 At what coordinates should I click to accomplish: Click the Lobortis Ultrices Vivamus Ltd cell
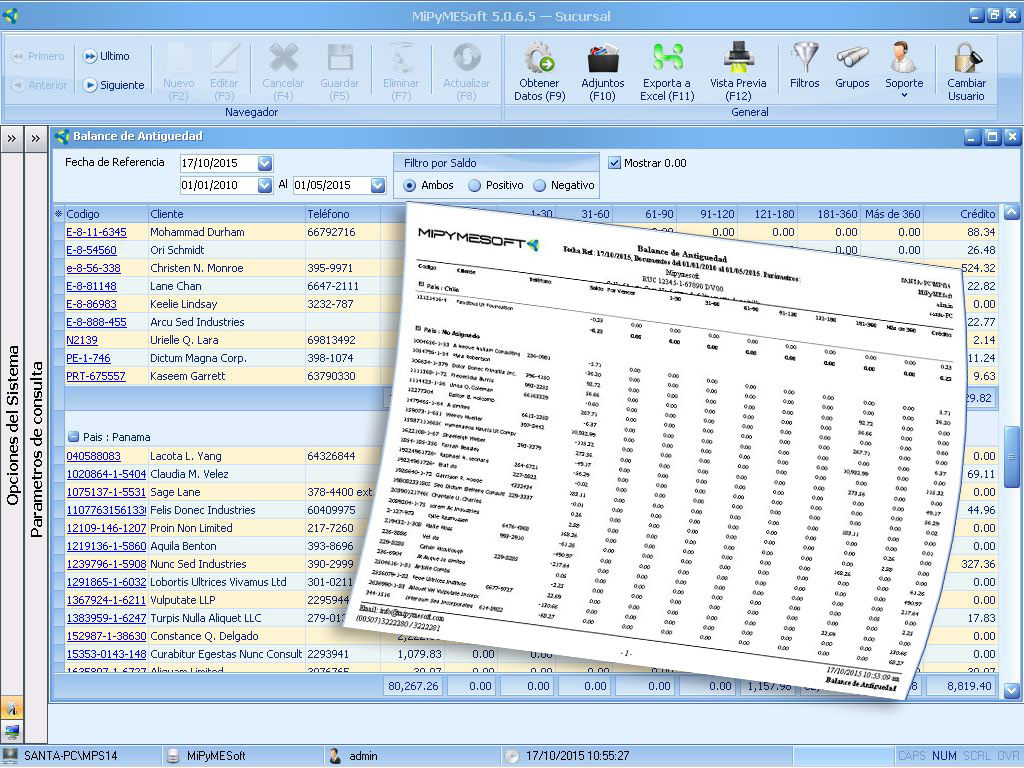(226, 582)
